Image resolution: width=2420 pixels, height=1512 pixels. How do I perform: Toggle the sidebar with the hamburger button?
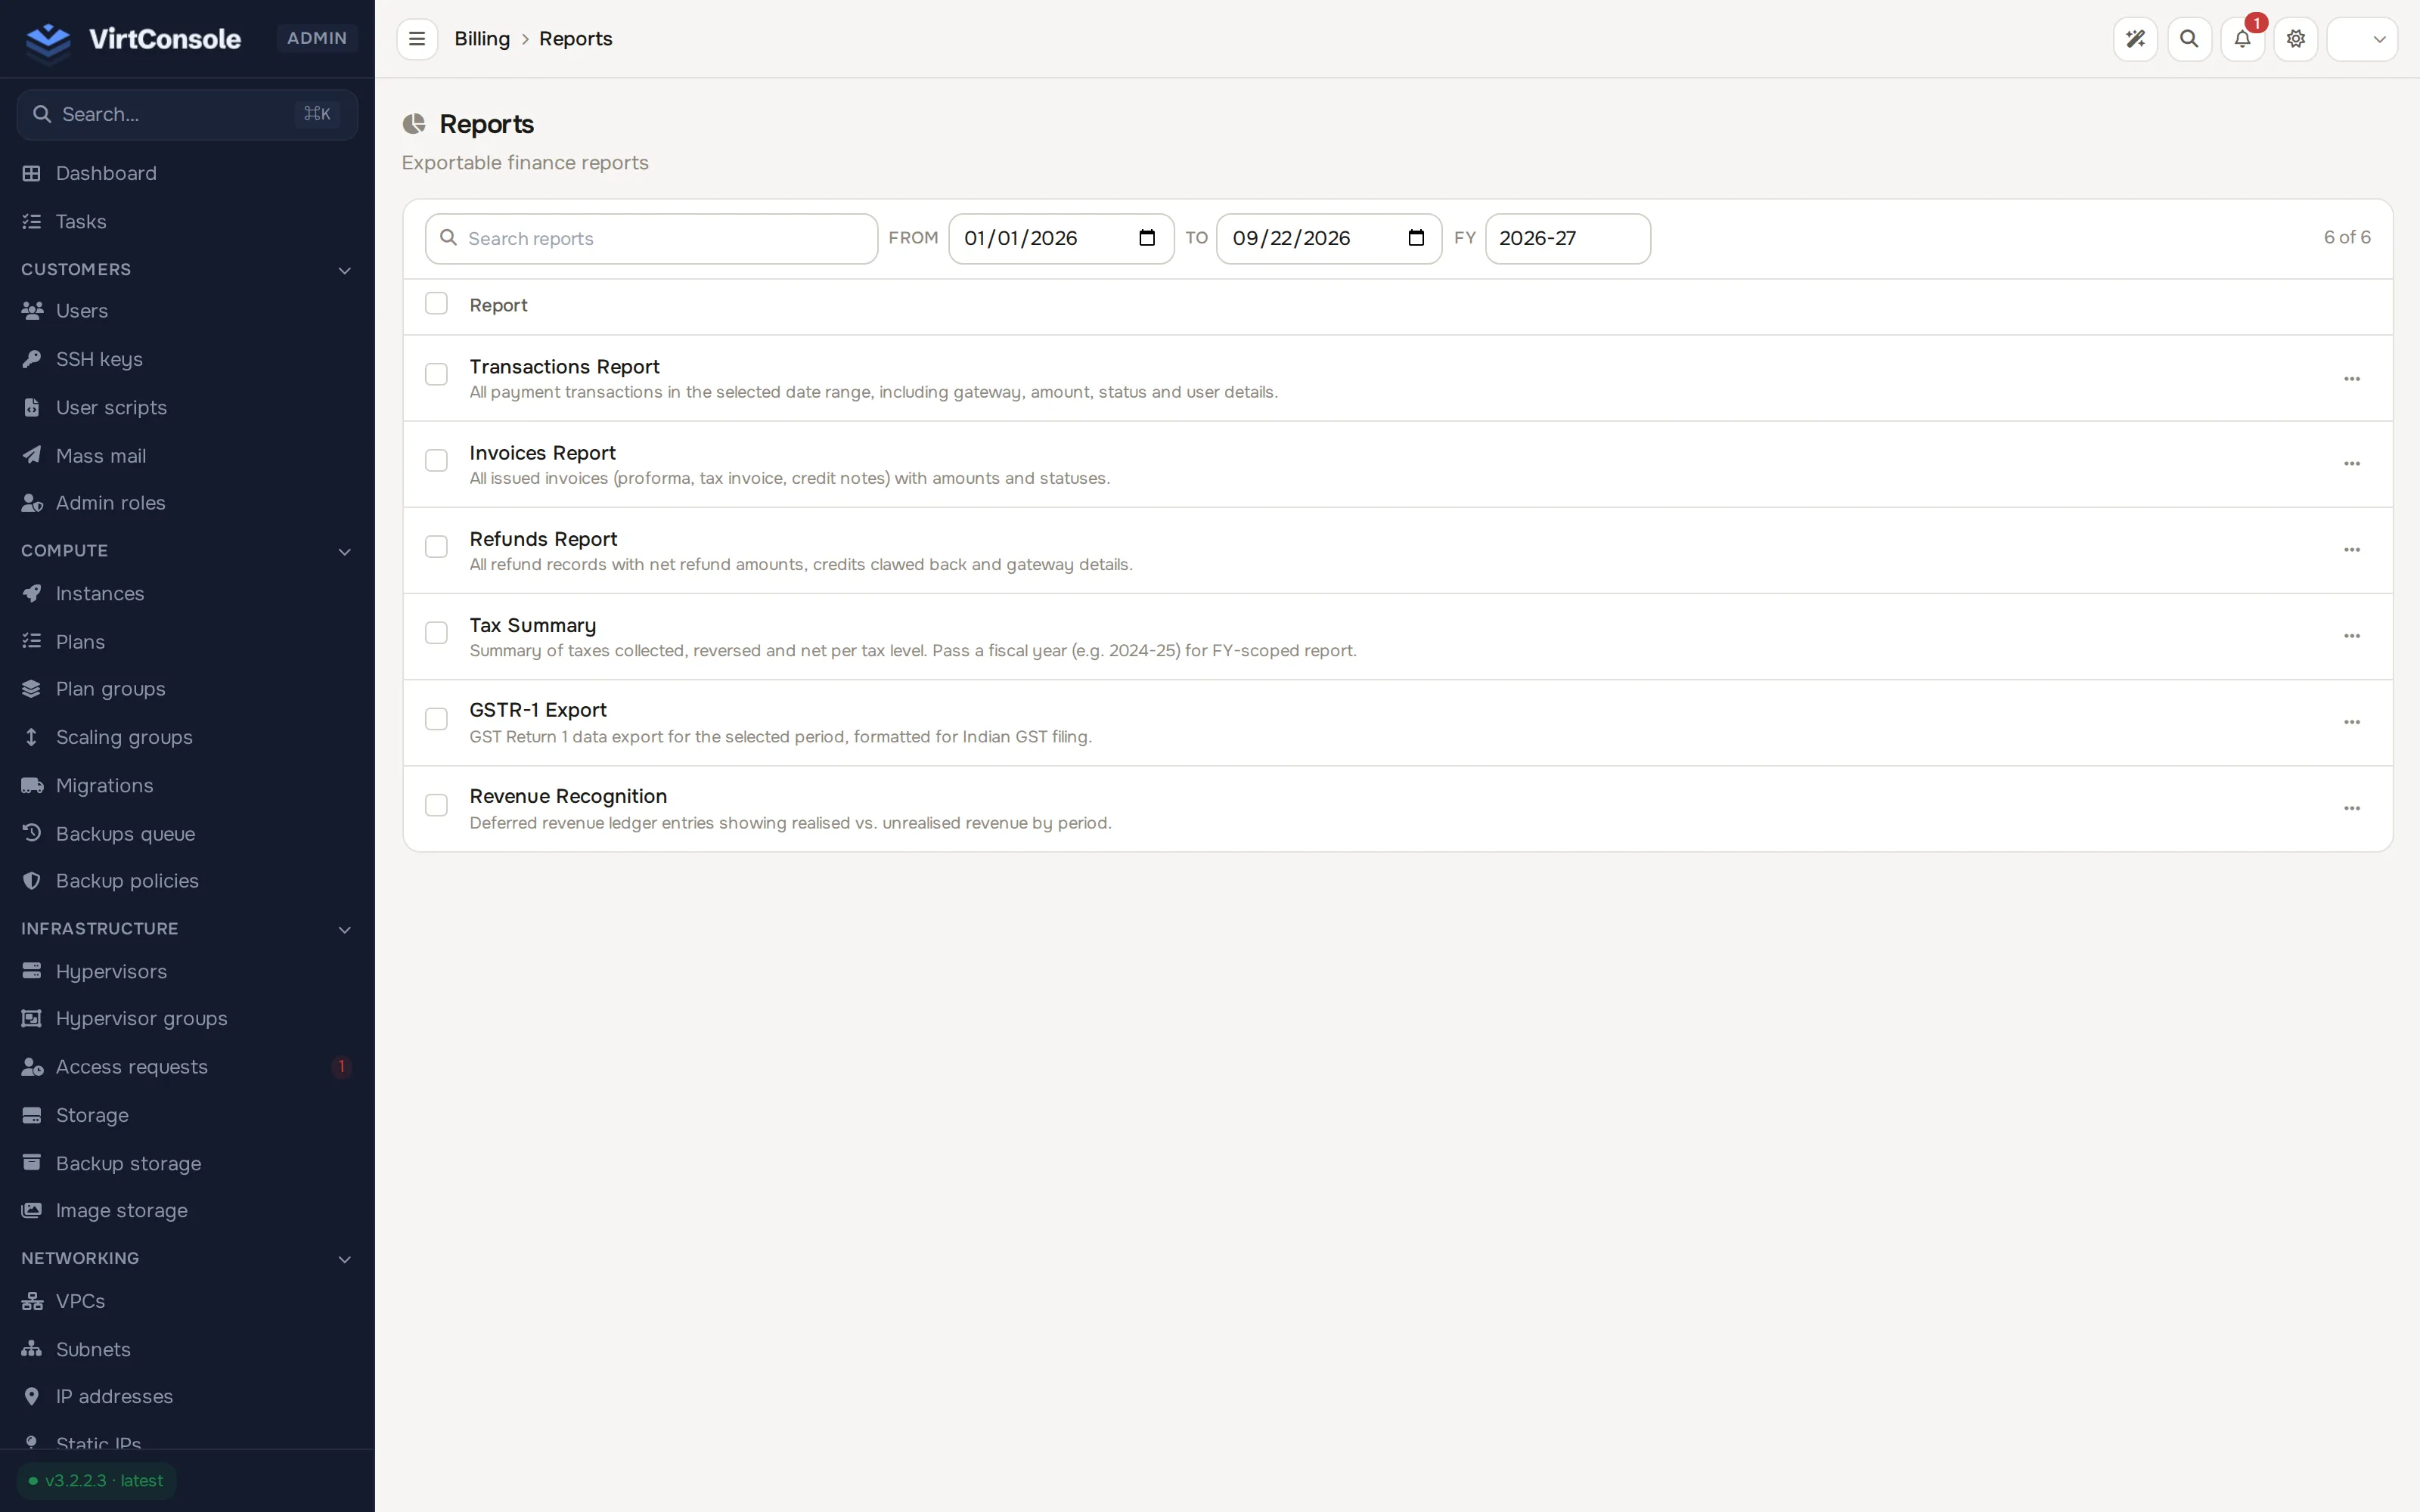coord(417,39)
